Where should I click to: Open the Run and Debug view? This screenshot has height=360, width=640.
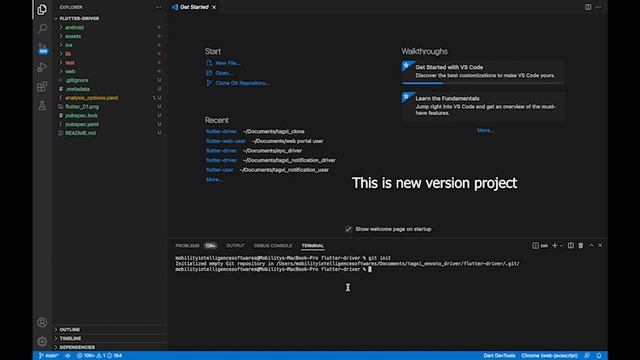(x=42, y=67)
